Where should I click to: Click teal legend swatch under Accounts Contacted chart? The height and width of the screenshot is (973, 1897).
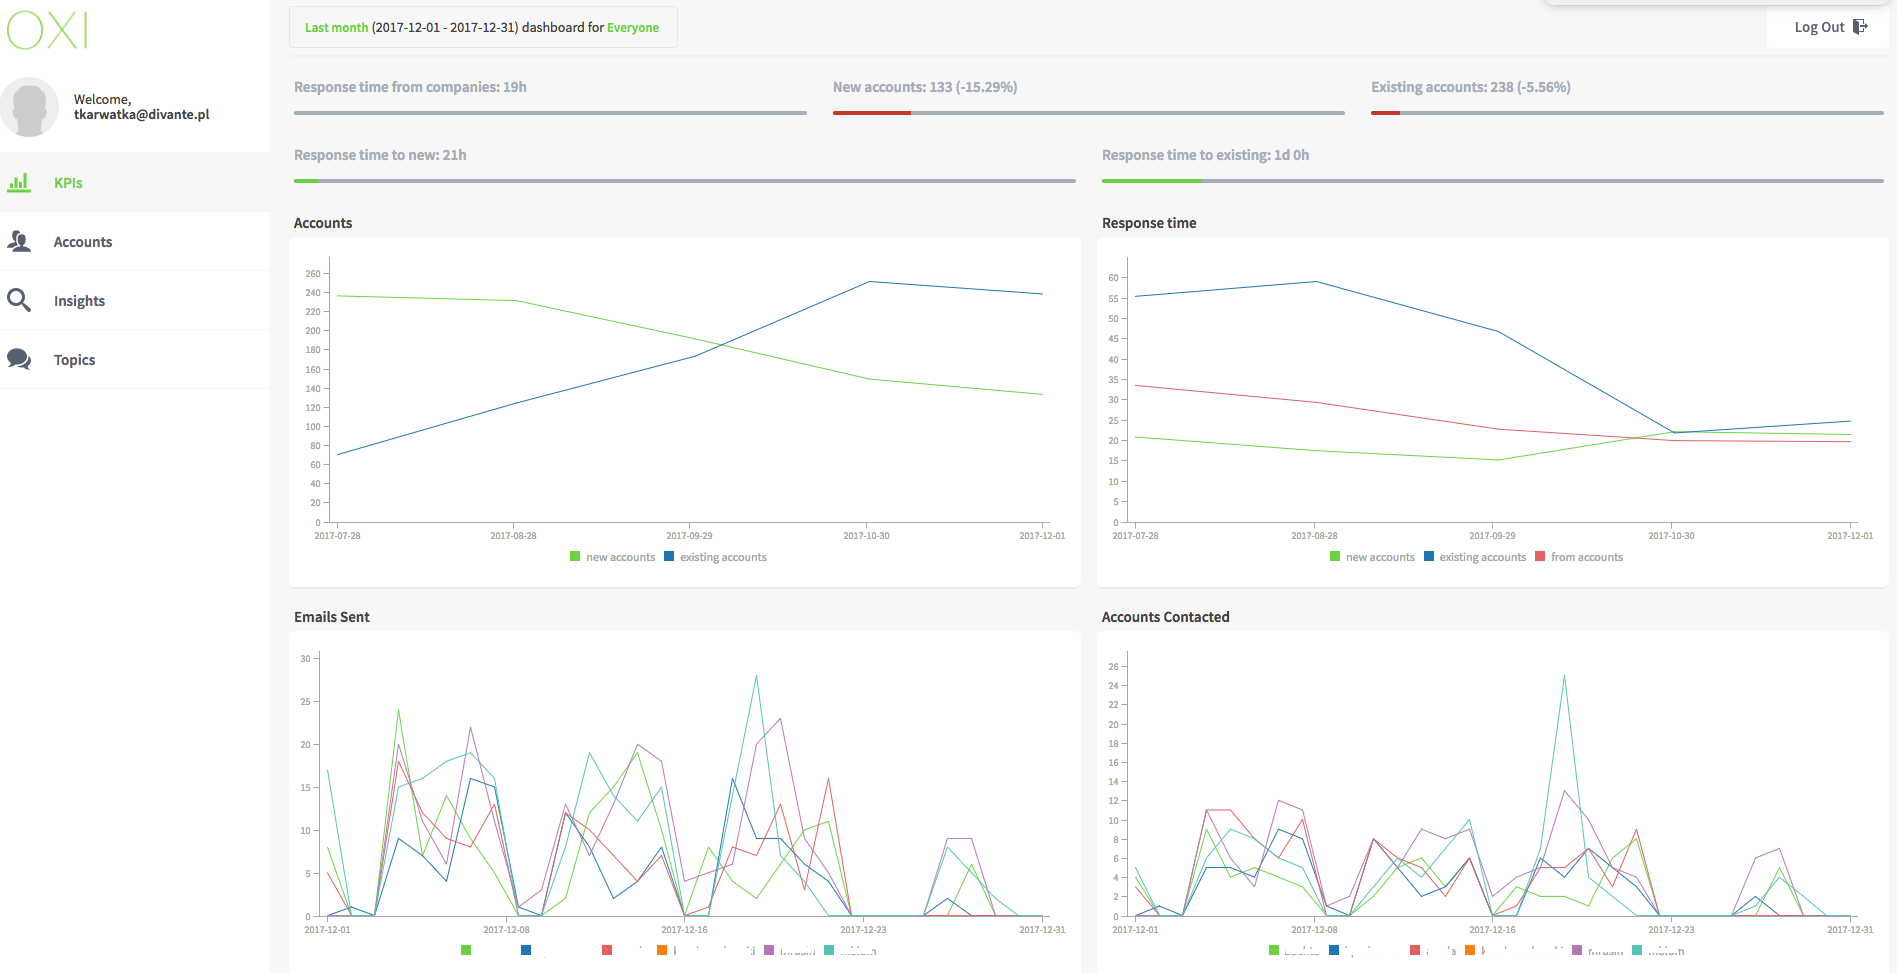point(1637,950)
